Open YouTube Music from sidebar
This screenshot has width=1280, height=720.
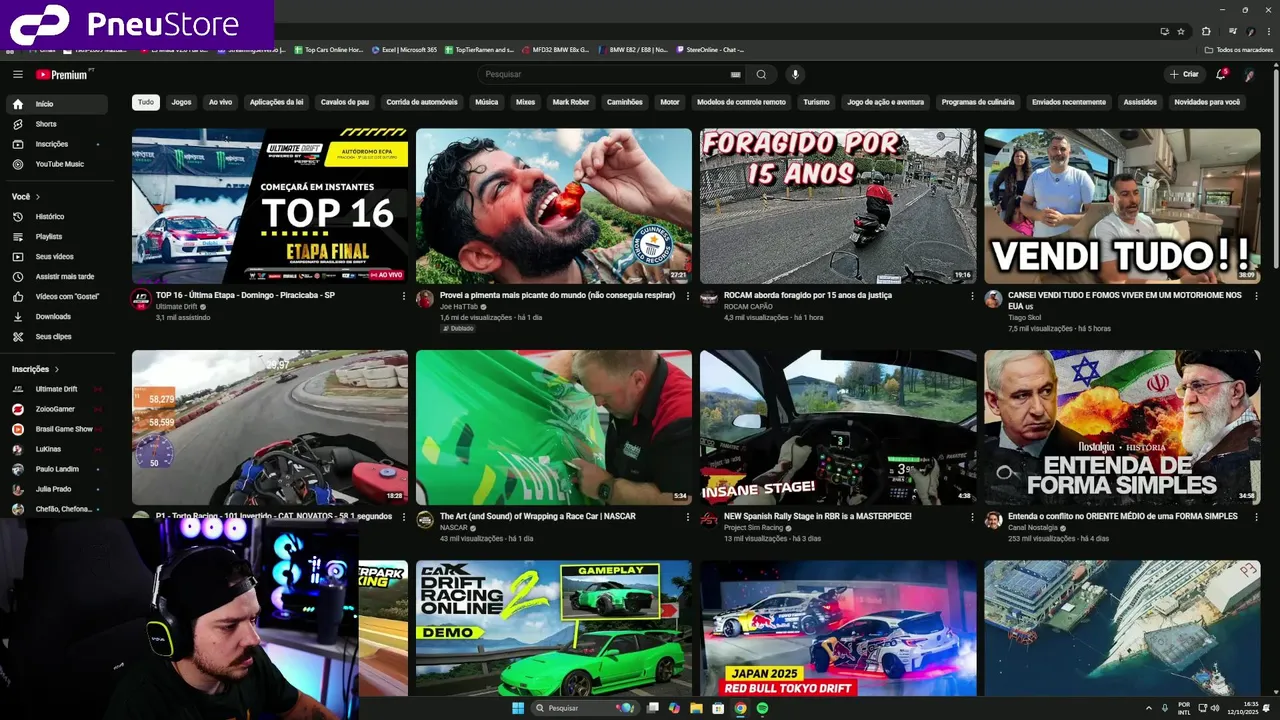[57, 164]
